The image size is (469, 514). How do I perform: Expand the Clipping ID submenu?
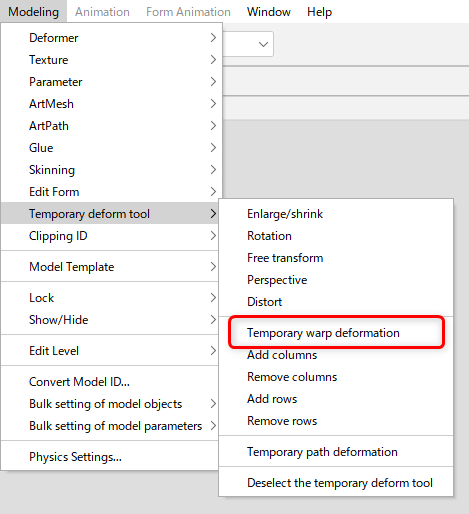pyautogui.click(x=109, y=236)
